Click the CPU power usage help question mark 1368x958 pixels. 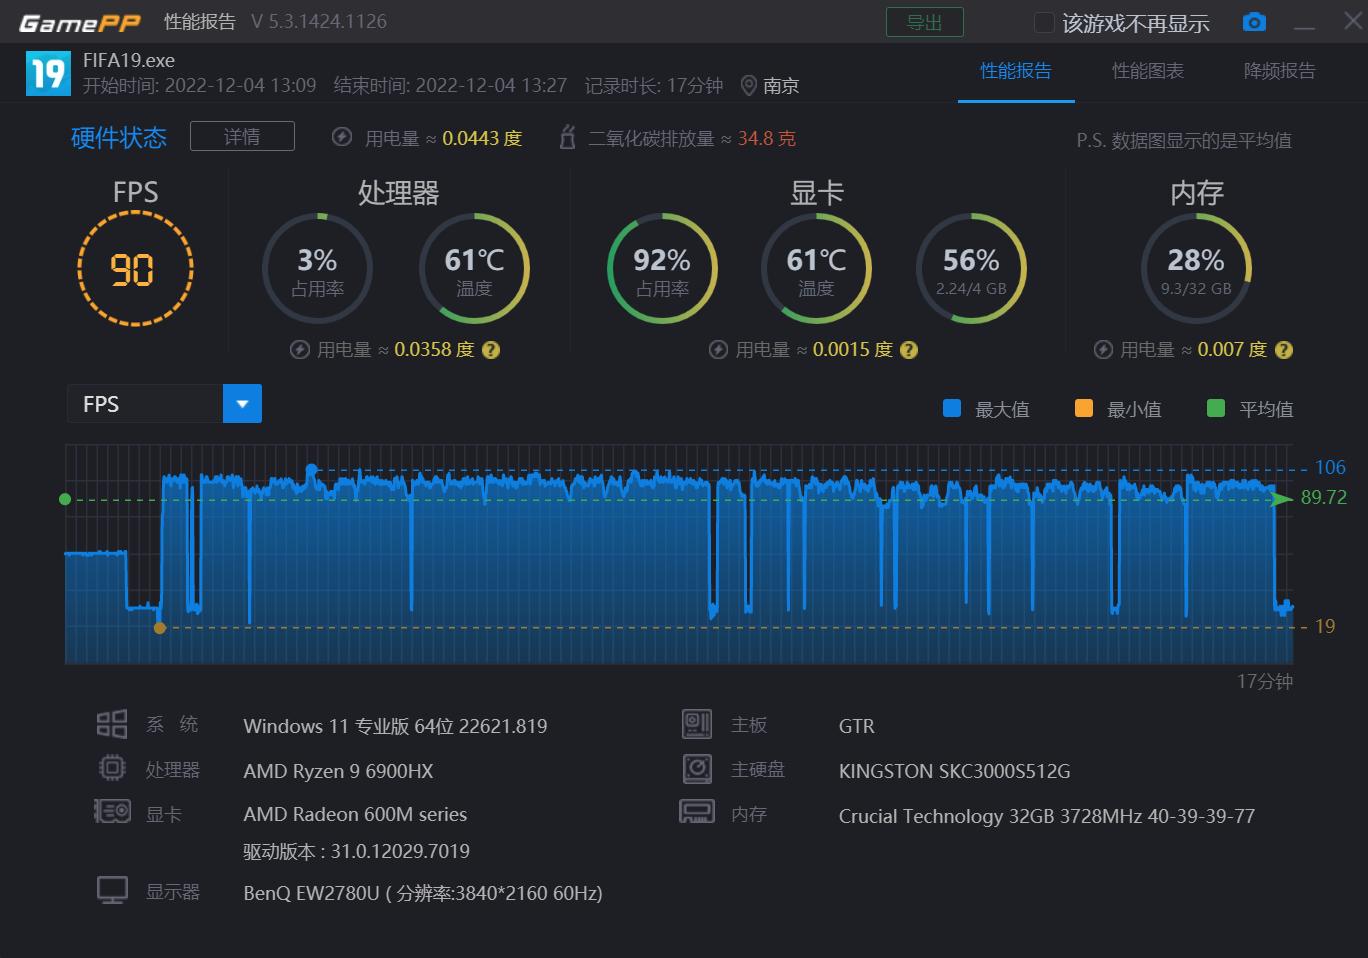491,350
